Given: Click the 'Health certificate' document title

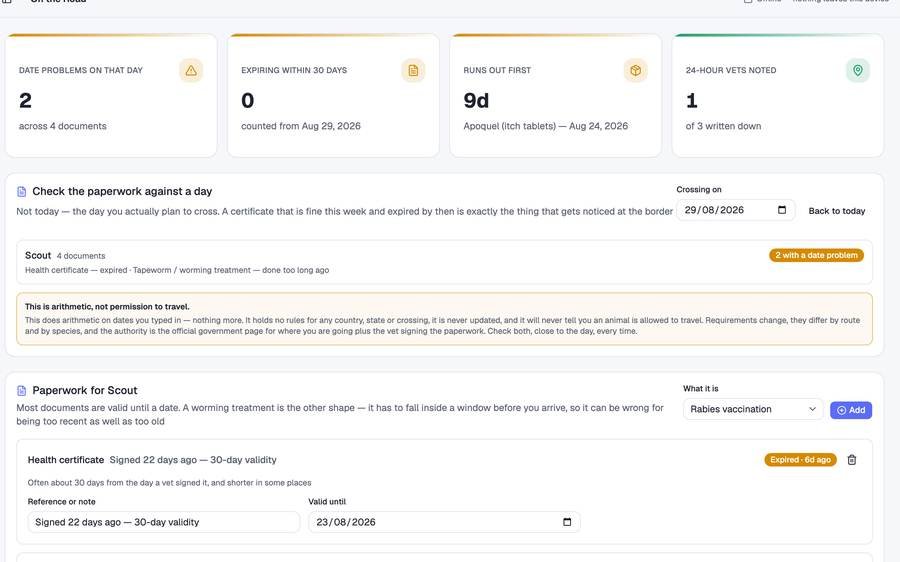Looking at the screenshot, I should pyautogui.click(x=66, y=460).
